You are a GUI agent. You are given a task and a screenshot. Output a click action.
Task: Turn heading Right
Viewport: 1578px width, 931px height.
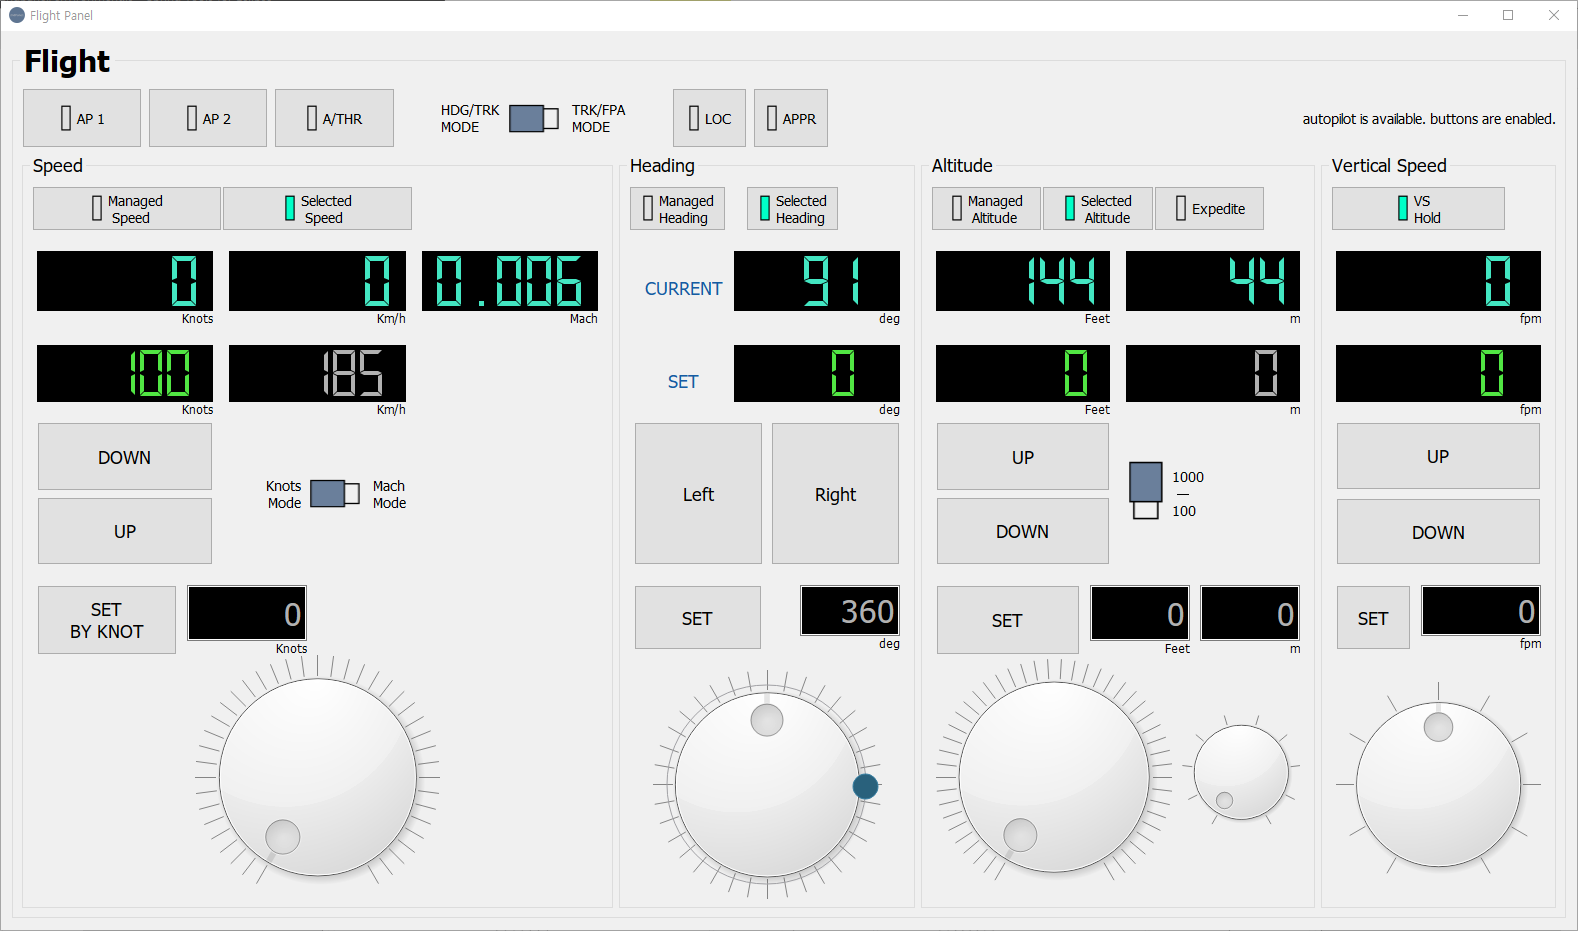[x=835, y=494]
